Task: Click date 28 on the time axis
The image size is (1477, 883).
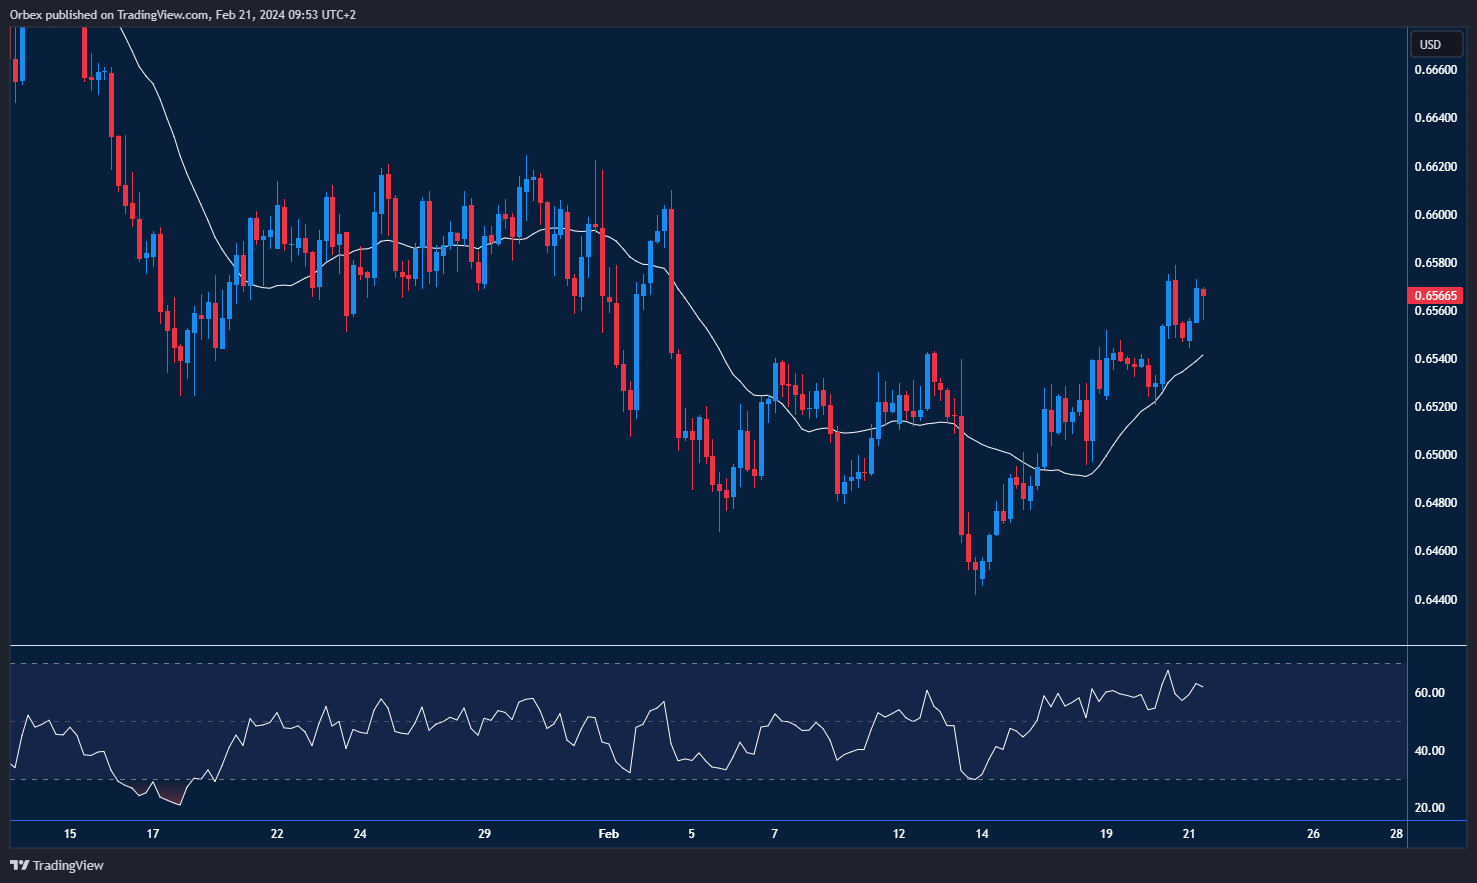Action: point(1396,834)
